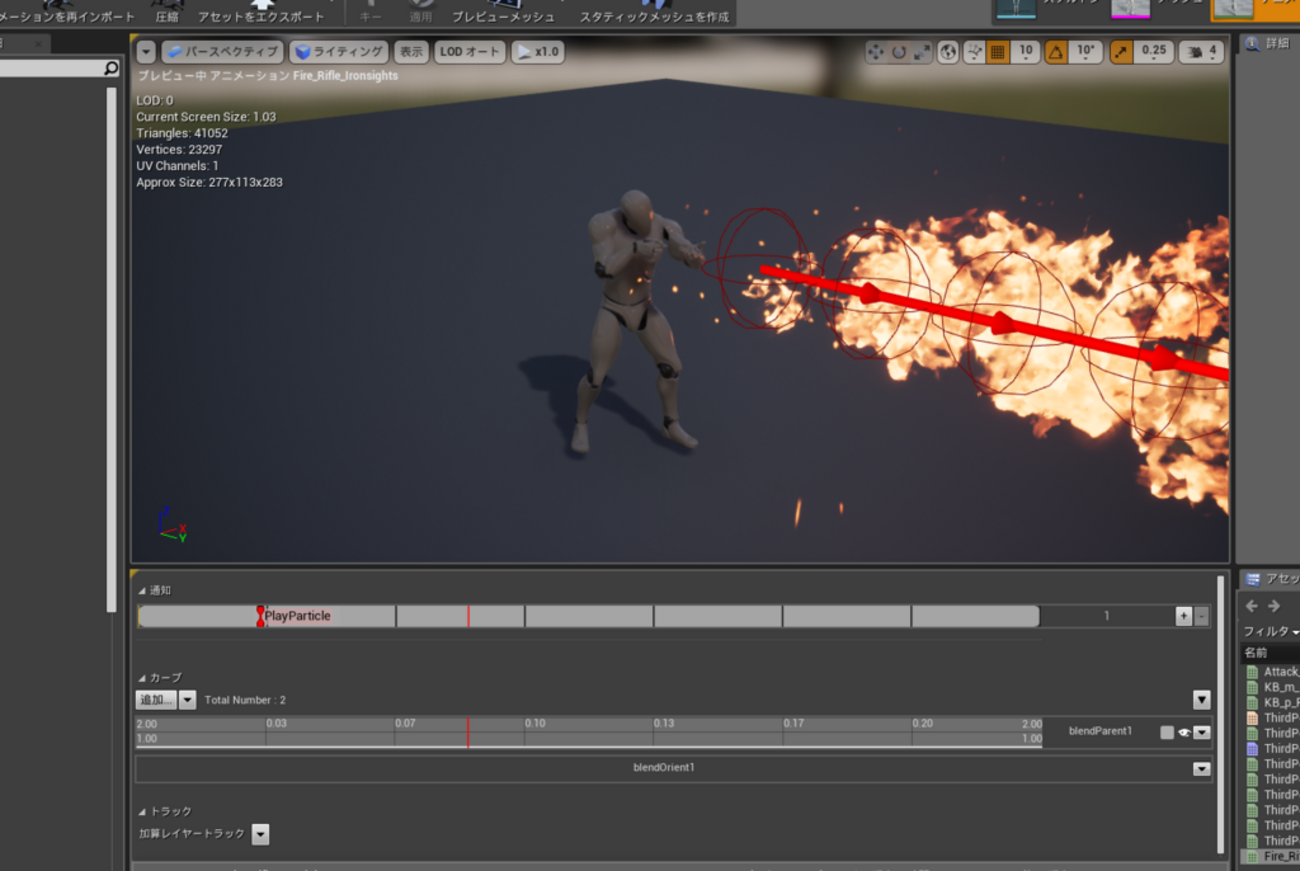
Task: Open the 表示 show menu in viewport
Action: 411,52
